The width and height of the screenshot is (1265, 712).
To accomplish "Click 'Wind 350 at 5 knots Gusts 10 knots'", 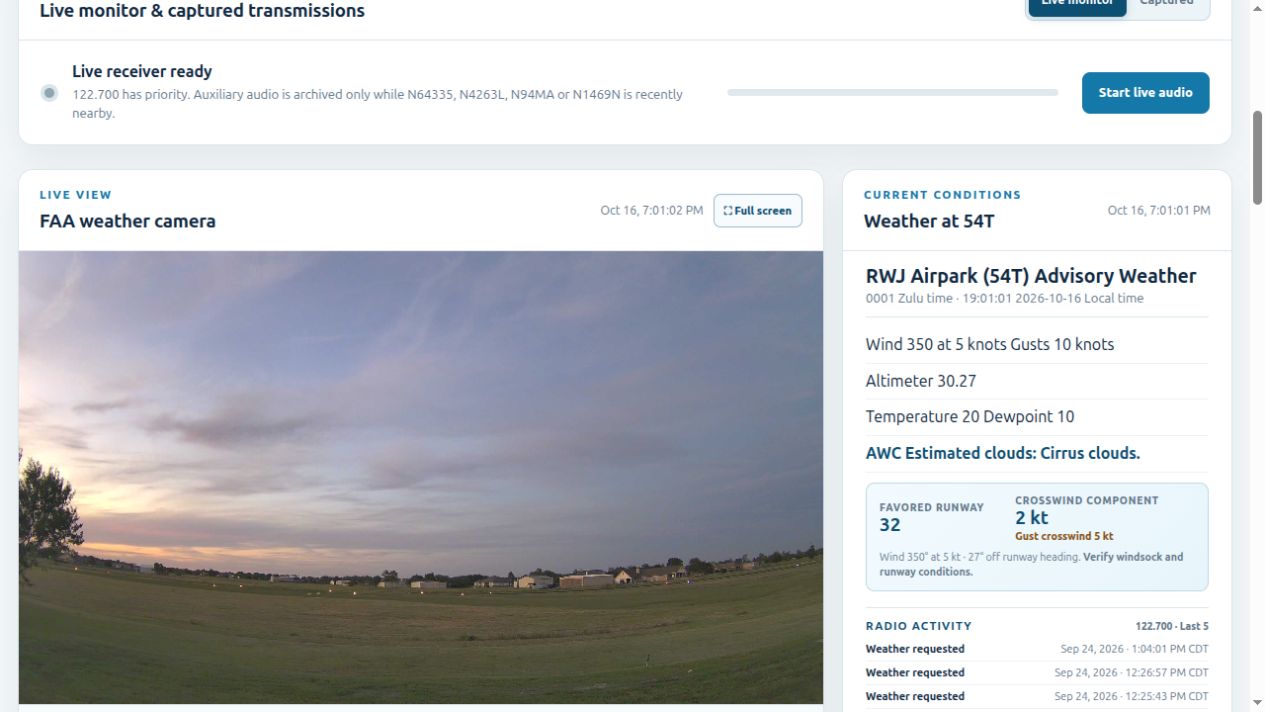I will point(990,344).
